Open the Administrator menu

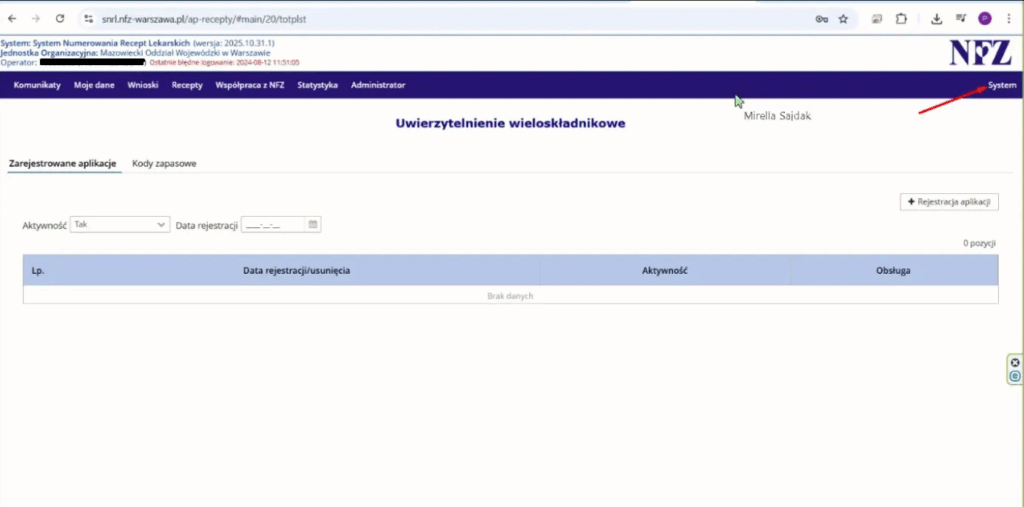coord(378,85)
